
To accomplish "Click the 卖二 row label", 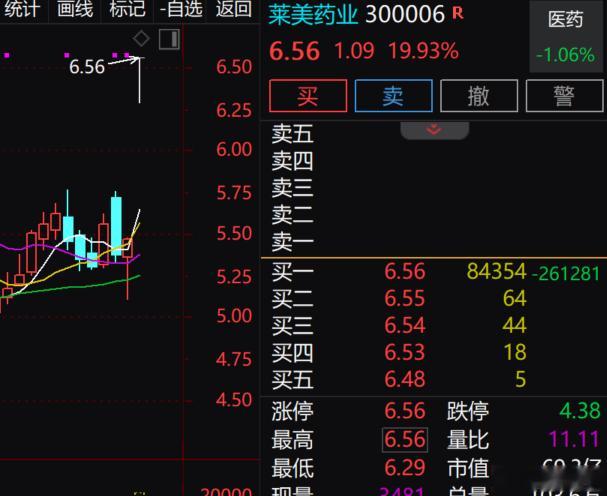I will (x=292, y=215).
